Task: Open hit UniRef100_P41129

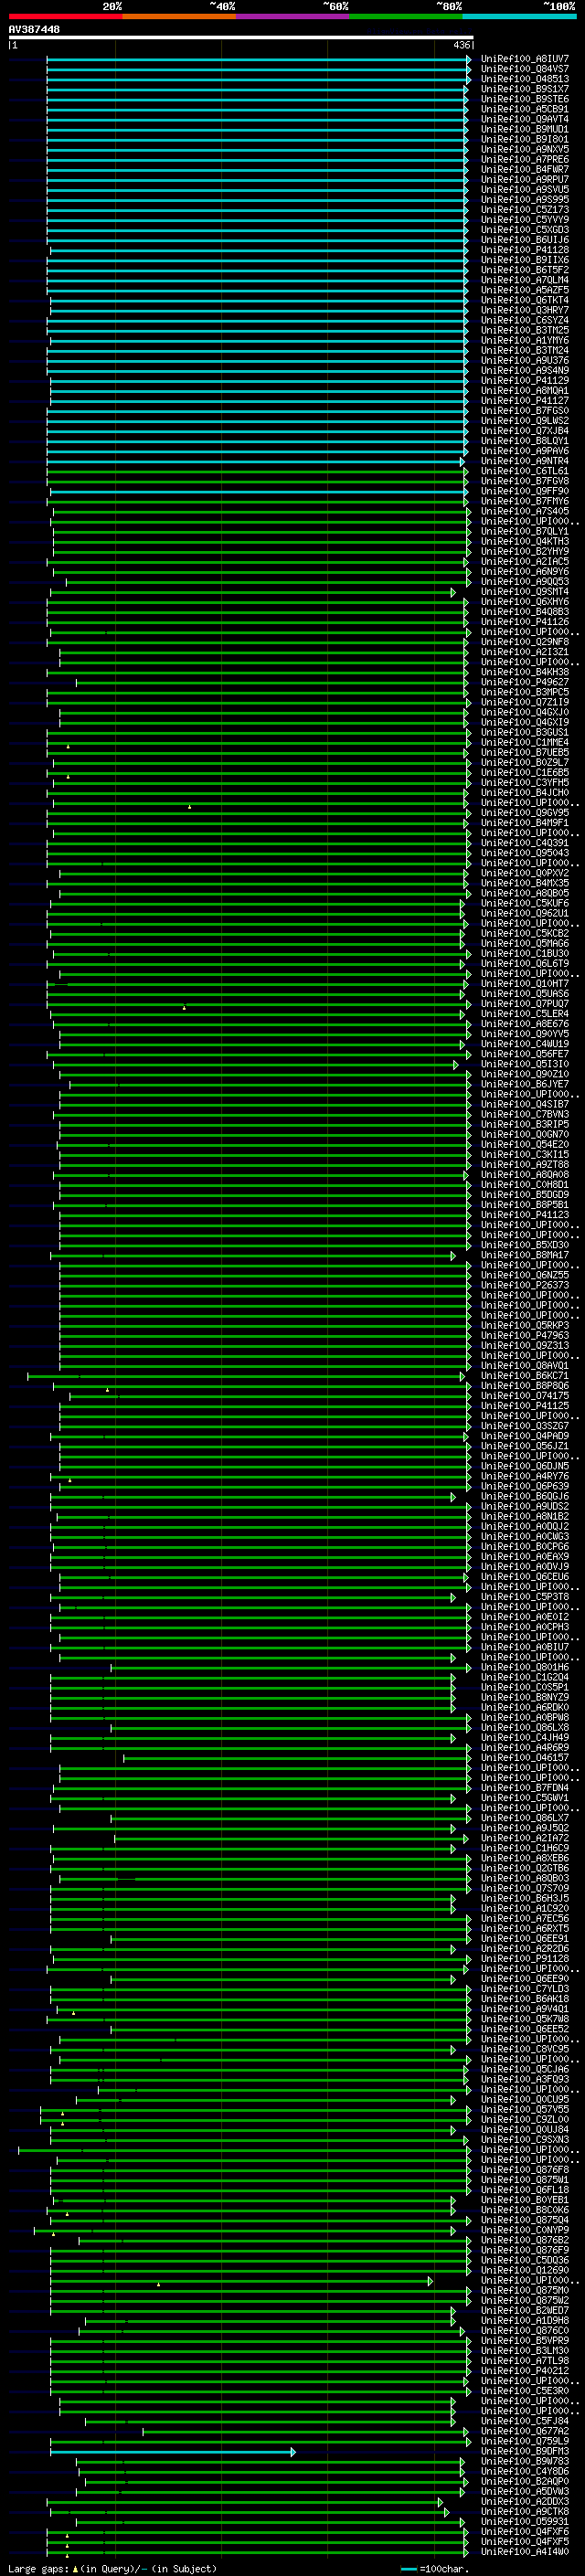Action: point(524,380)
